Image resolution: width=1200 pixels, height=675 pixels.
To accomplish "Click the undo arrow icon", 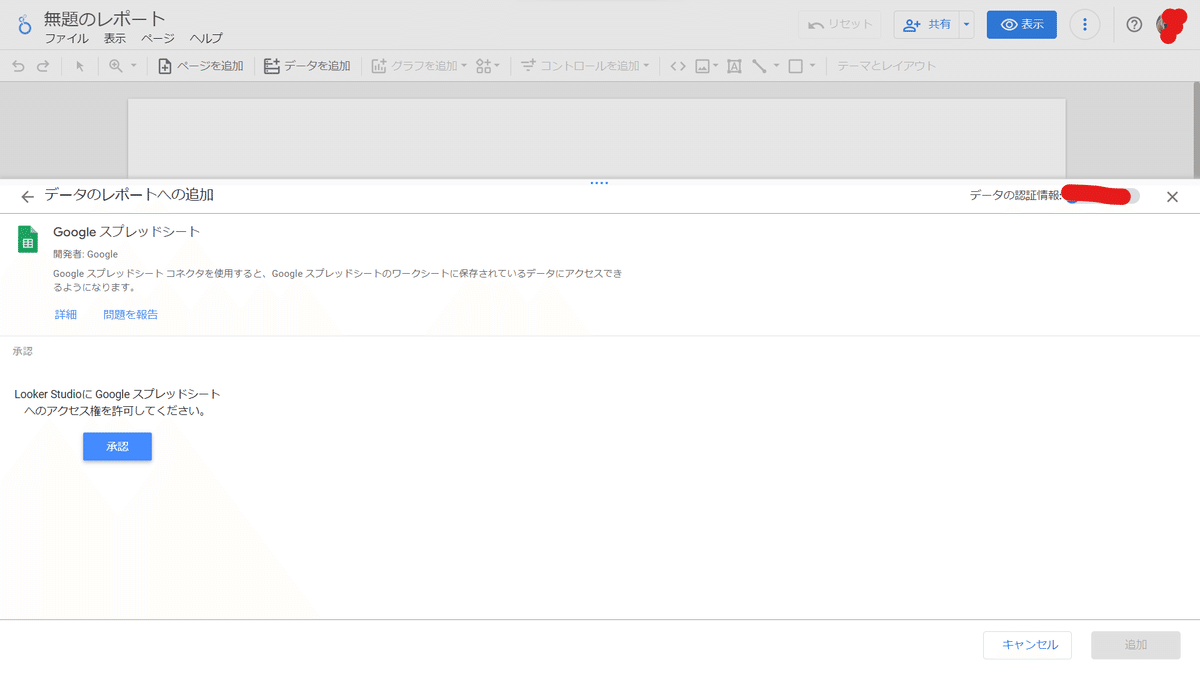I will point(18,66).
